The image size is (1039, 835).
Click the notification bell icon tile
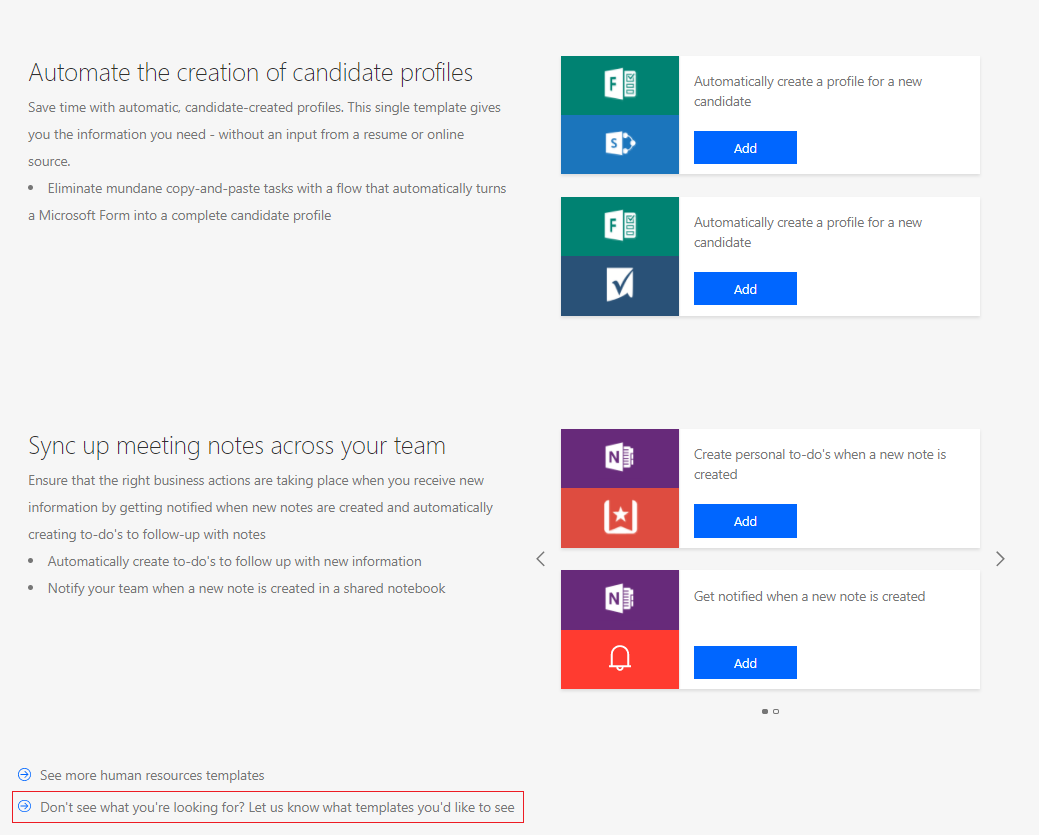(x=620, y=659)
